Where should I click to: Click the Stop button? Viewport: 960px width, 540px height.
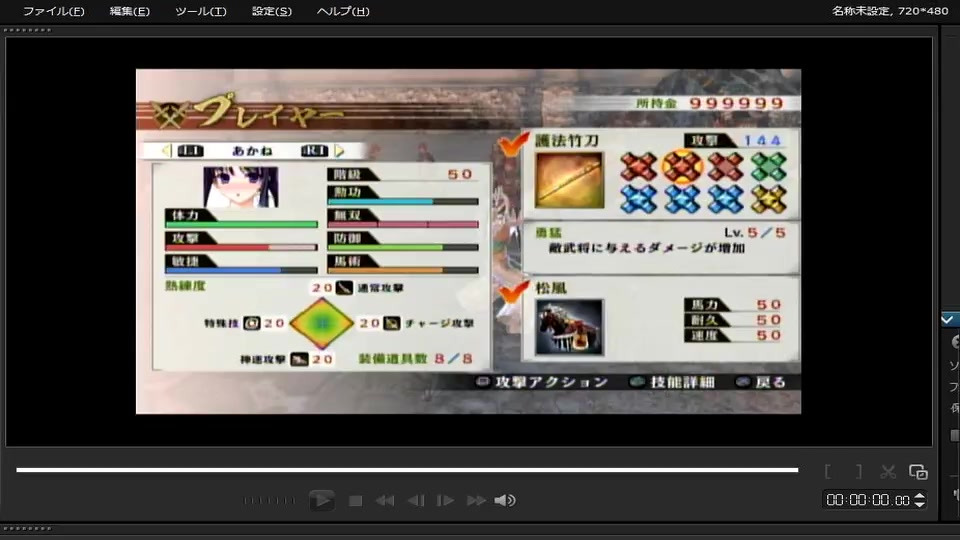coord(355,501)
